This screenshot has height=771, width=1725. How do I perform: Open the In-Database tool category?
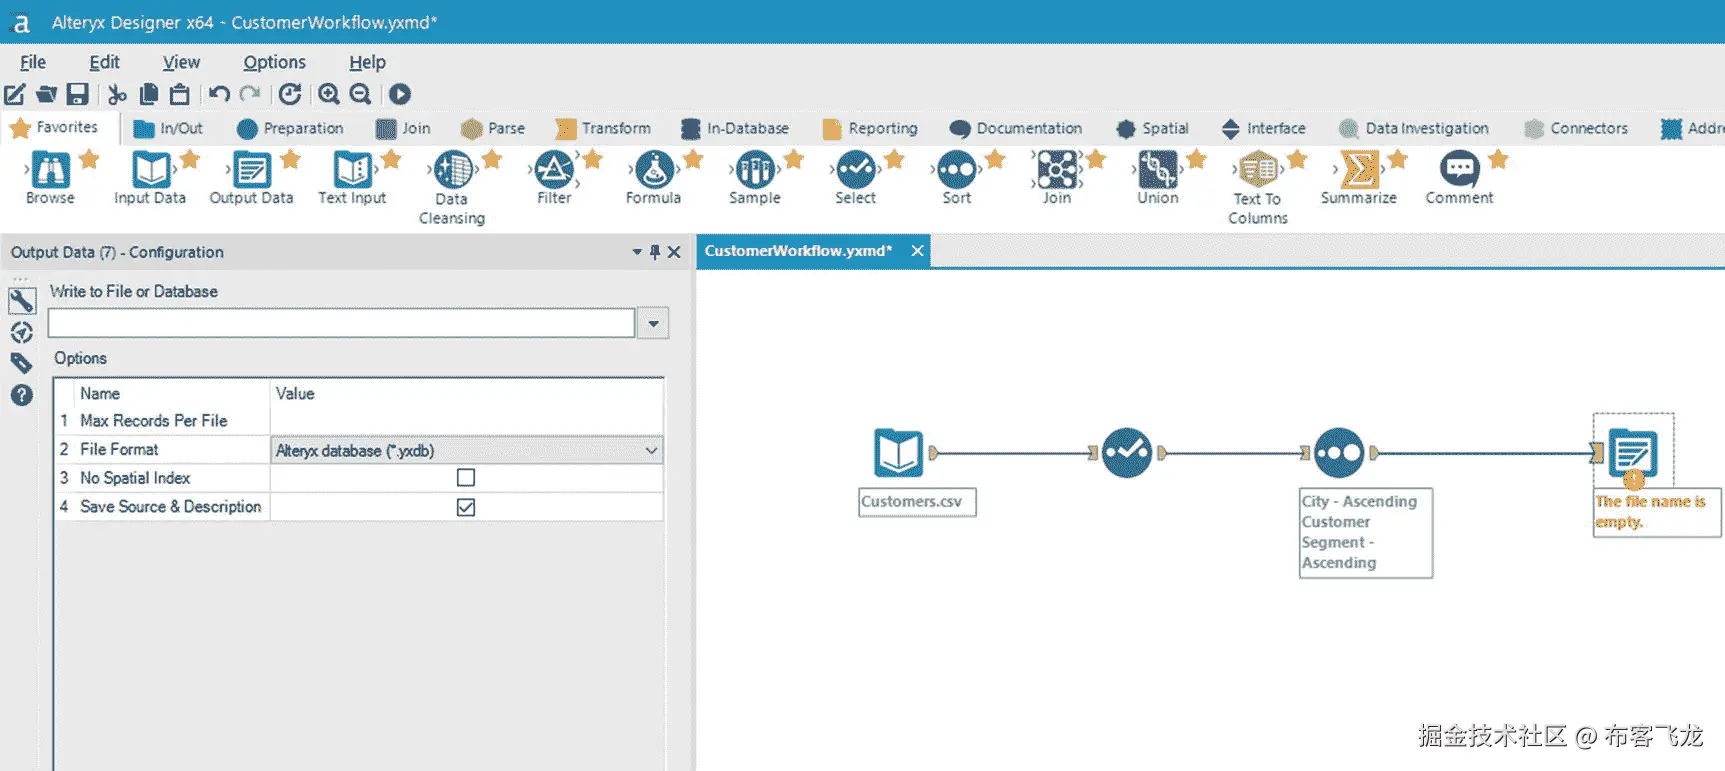735,128
